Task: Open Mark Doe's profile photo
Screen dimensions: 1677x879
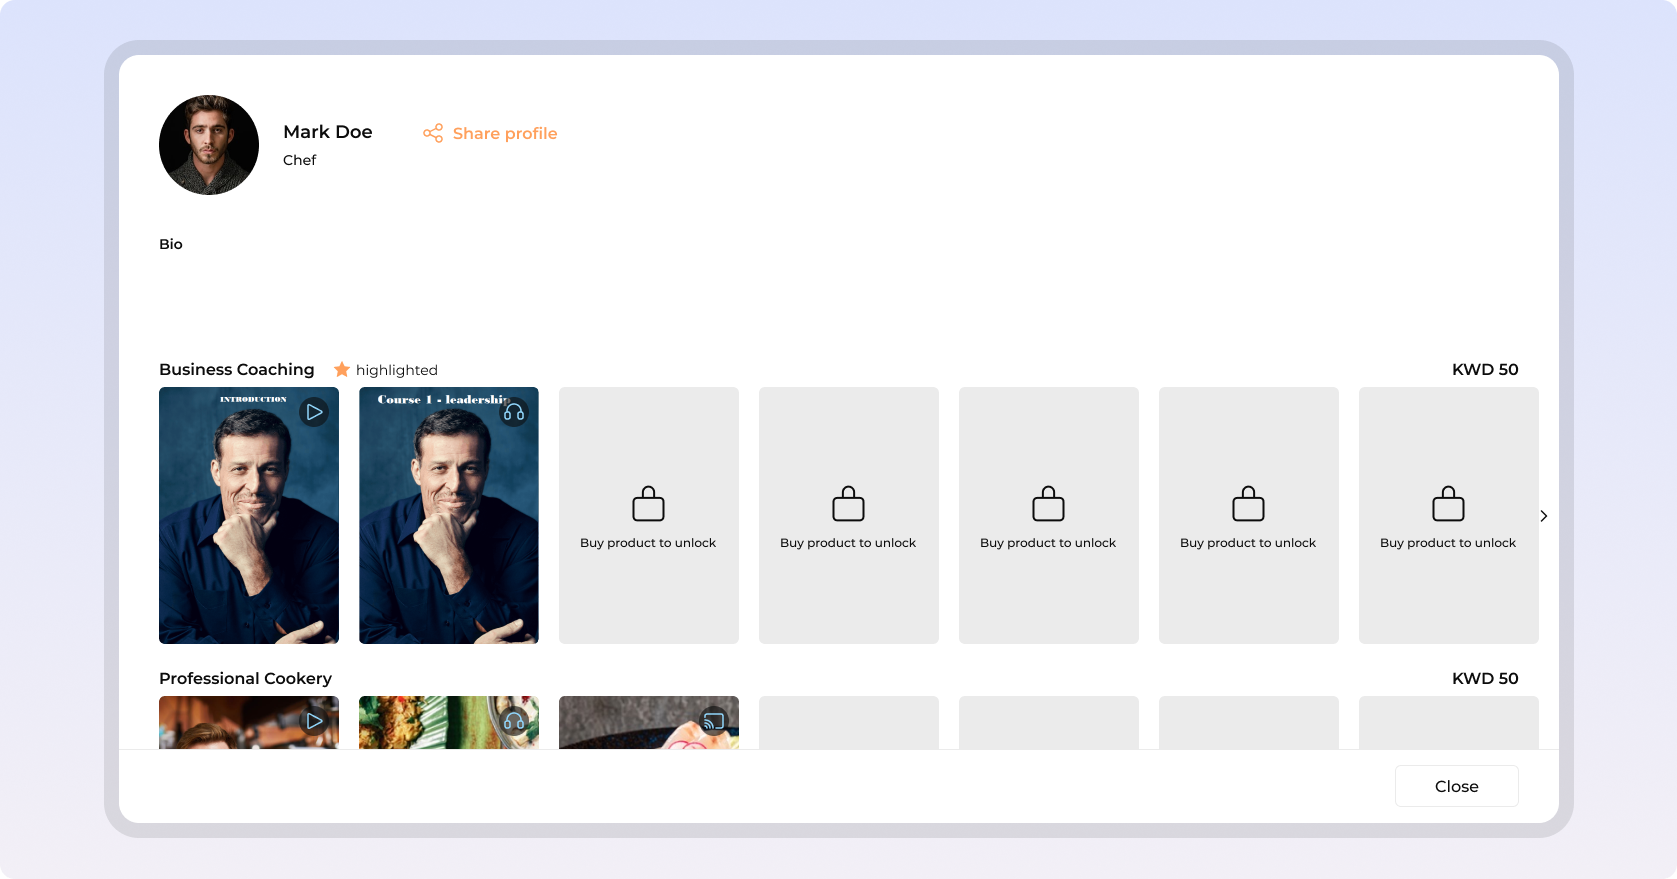Action: point(209,145)
